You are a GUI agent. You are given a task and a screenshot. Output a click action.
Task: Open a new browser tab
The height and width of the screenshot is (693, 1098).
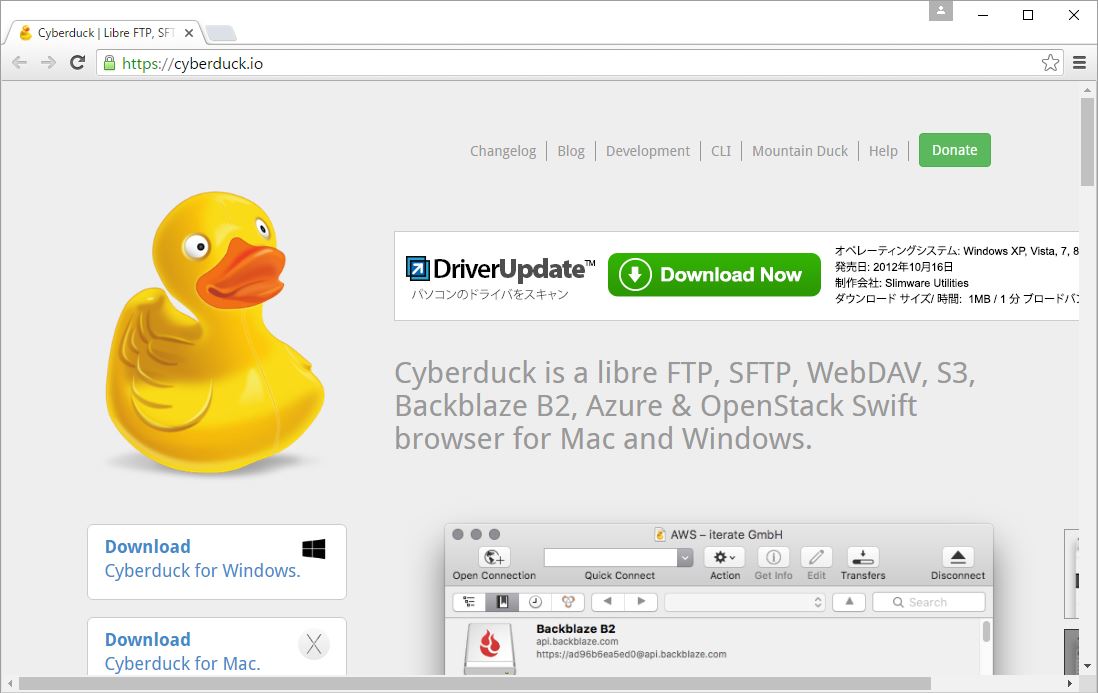coord(221,33)
